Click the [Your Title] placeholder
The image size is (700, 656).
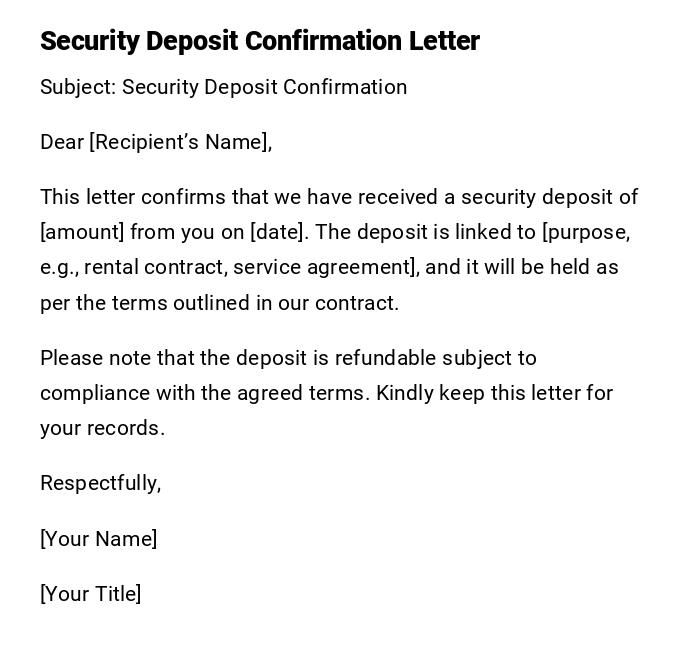click(90, 594)
